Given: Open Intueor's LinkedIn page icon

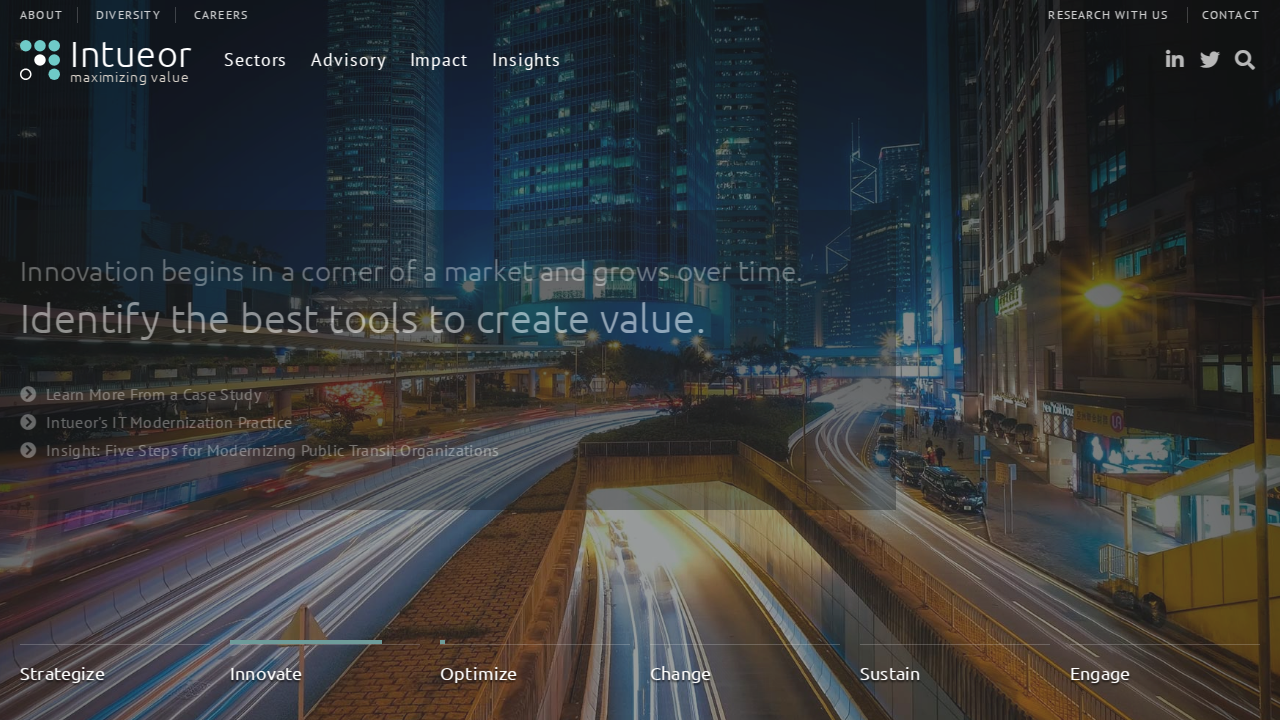Looking at the screenshot, I should click(1175, 59).
